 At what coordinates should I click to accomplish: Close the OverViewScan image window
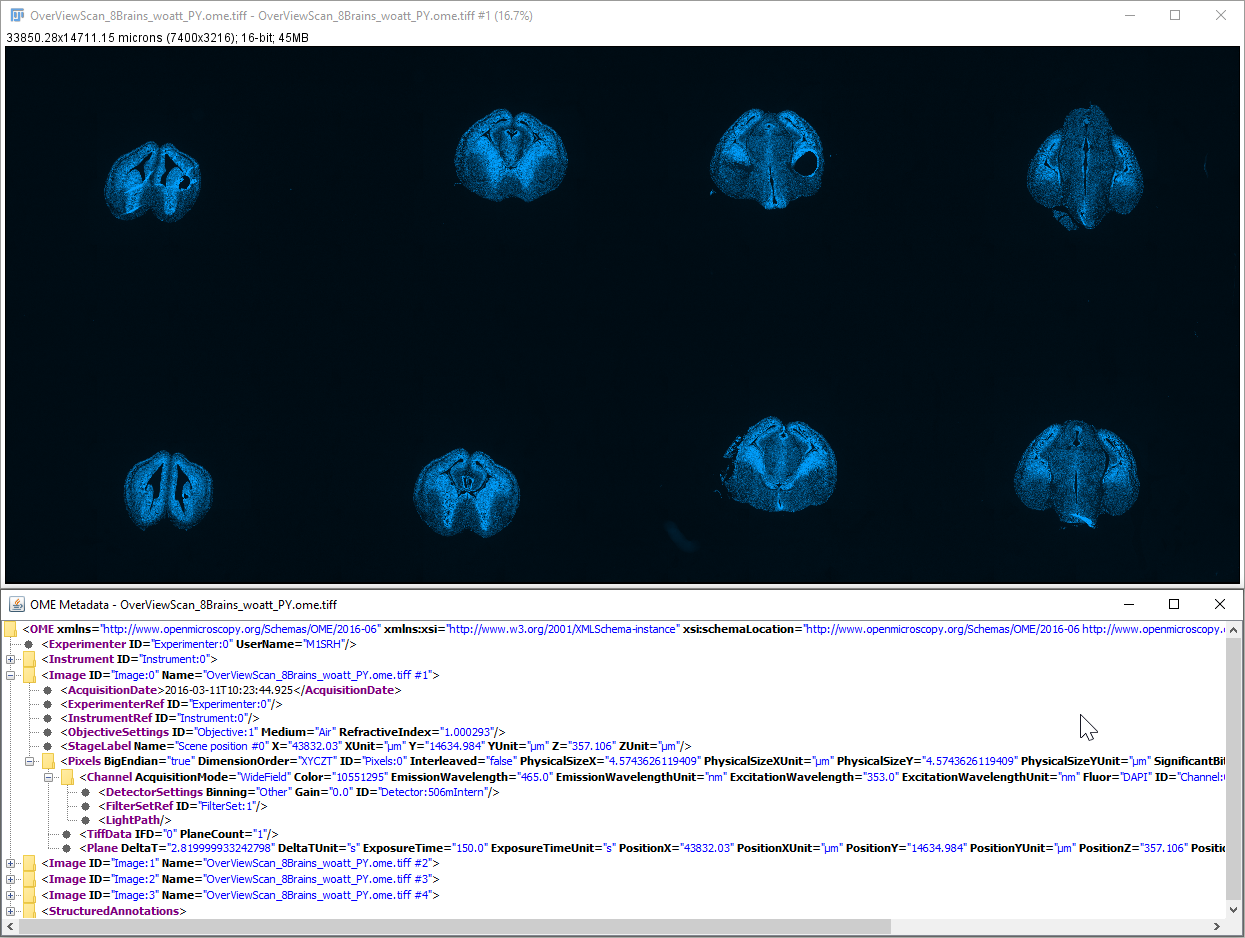coord(1220,15)
